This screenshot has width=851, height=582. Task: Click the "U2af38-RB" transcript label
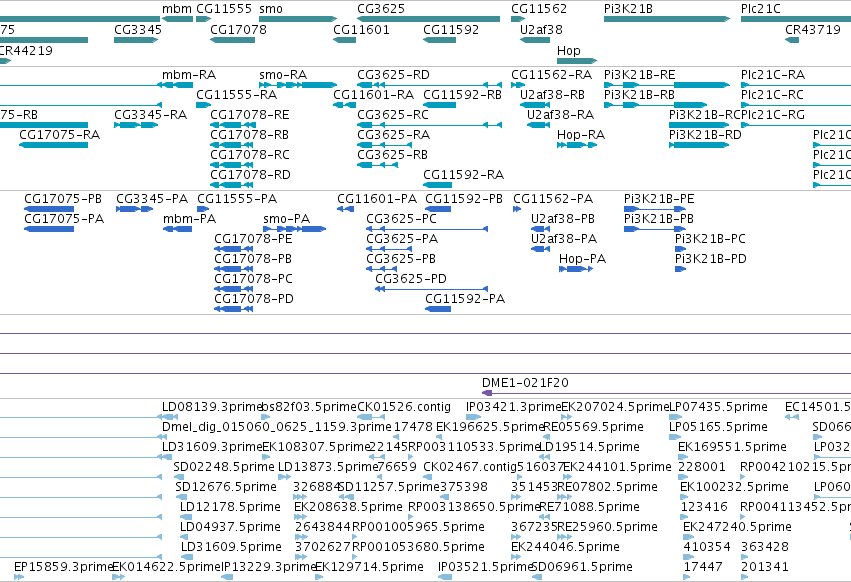pos(552,94)
